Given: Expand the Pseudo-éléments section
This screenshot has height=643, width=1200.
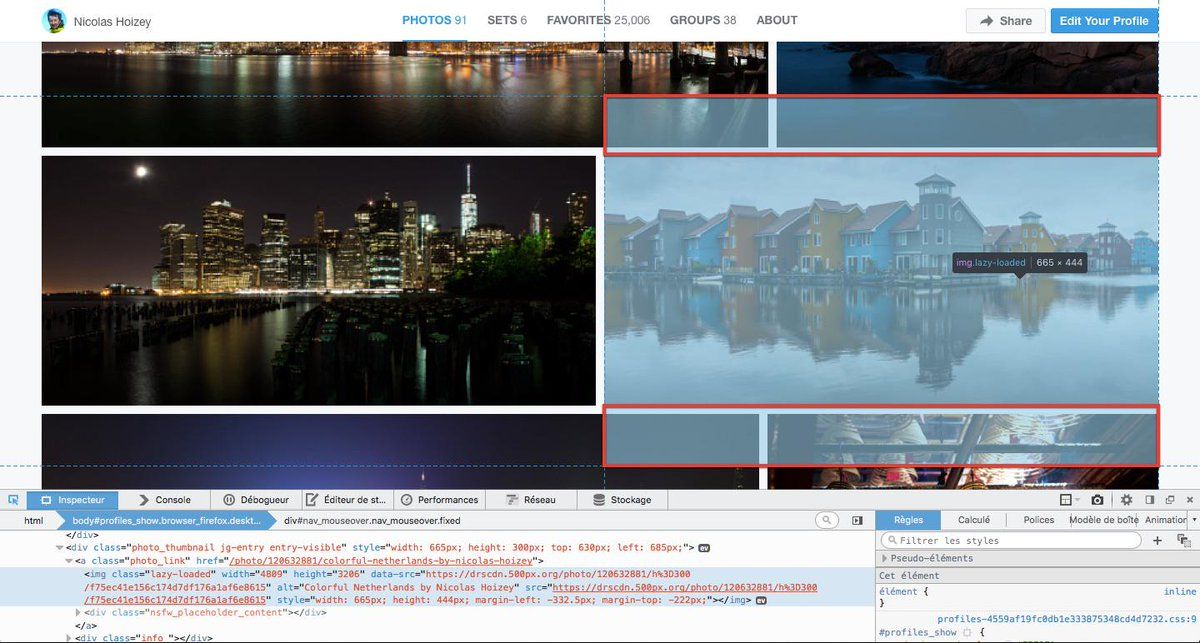Looking at the screenshot, I should [884, 558].
